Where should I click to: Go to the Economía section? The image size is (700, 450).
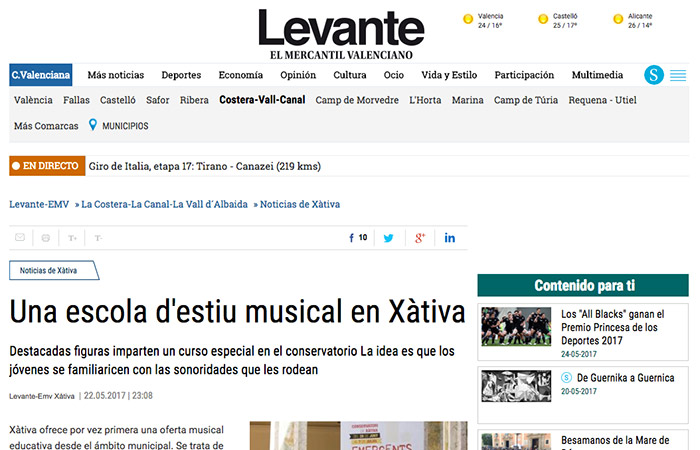tap(240, 75)
